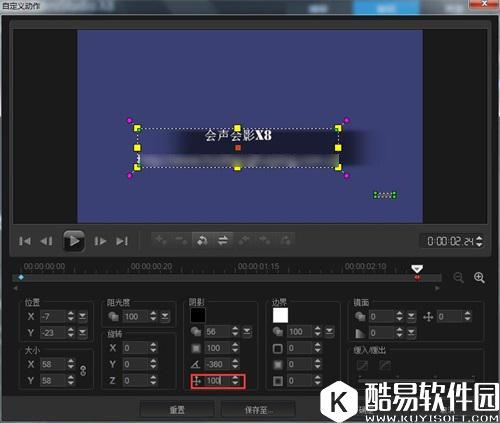Click the ease in/out slider
The image size is (500, 423).
[417, 379]
